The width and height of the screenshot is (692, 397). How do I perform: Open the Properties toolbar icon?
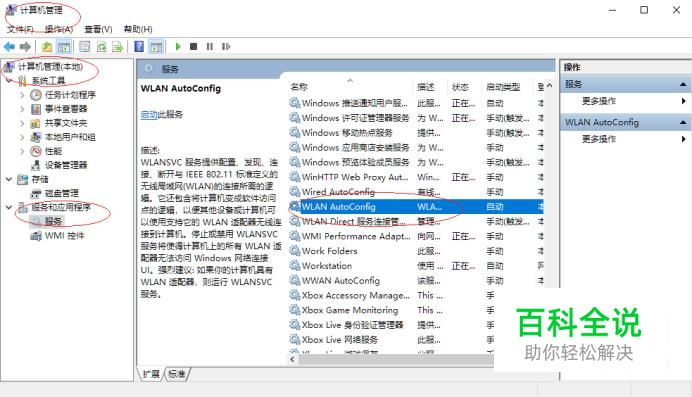[85, 46]
